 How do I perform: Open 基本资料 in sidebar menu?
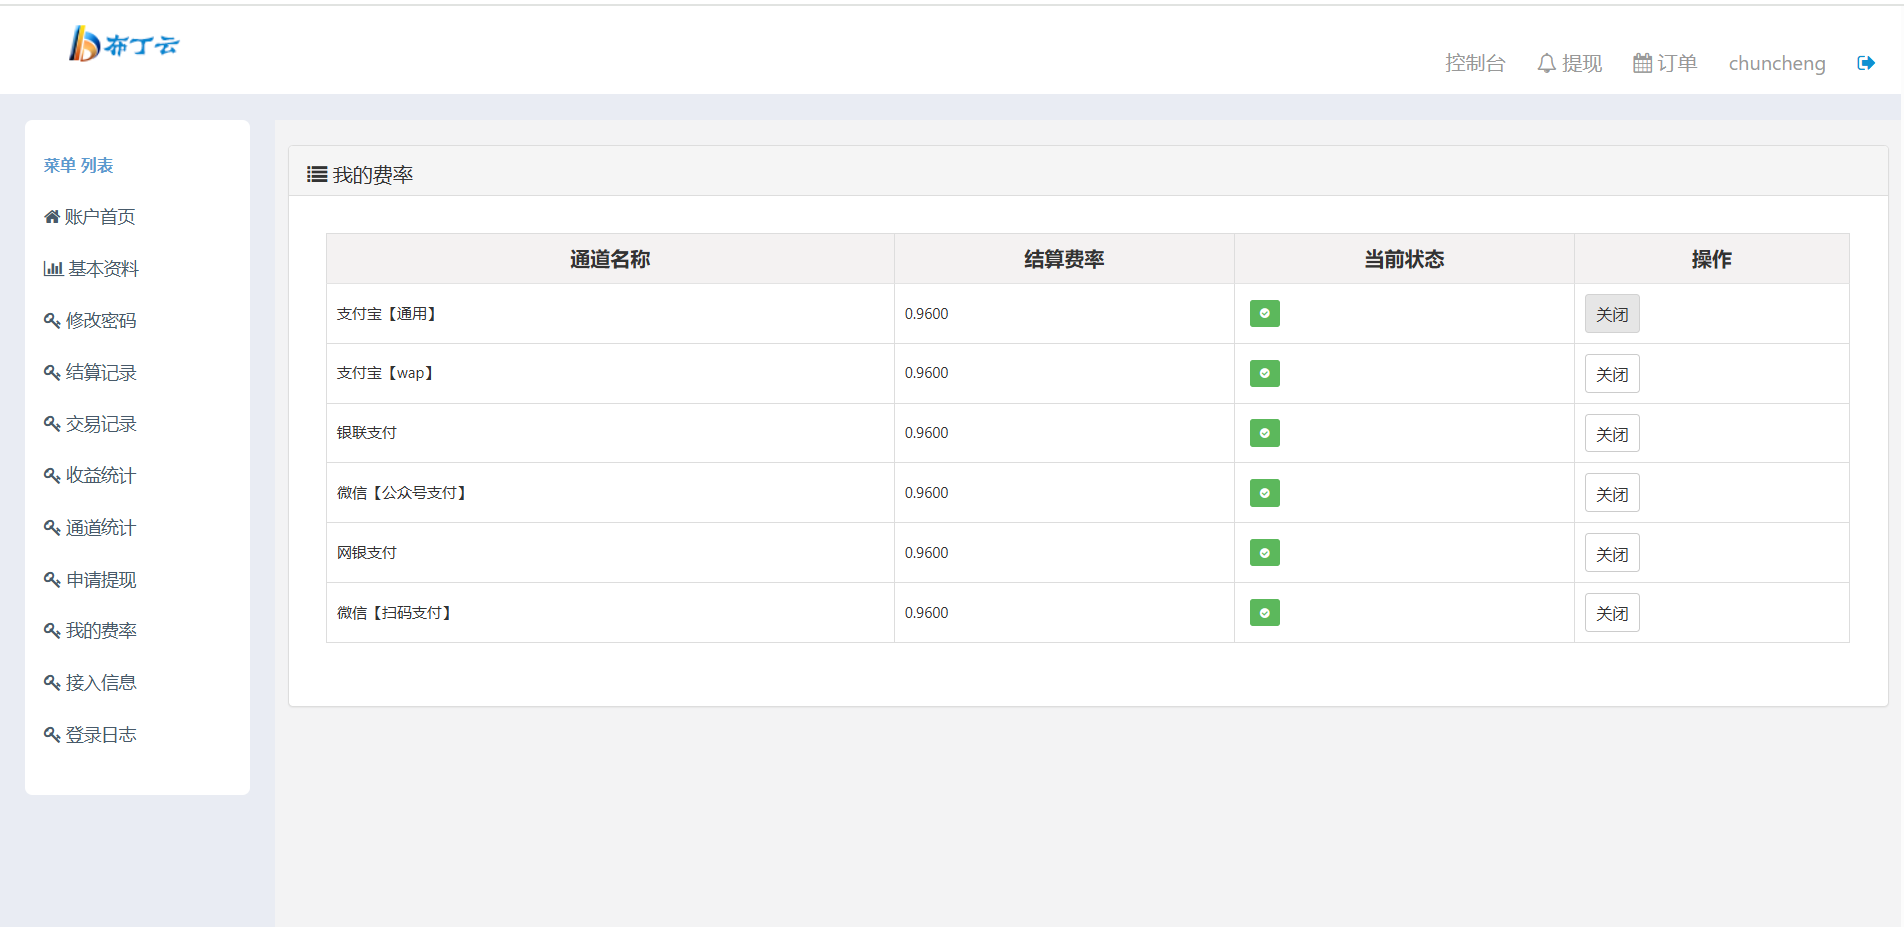(92, 269)
